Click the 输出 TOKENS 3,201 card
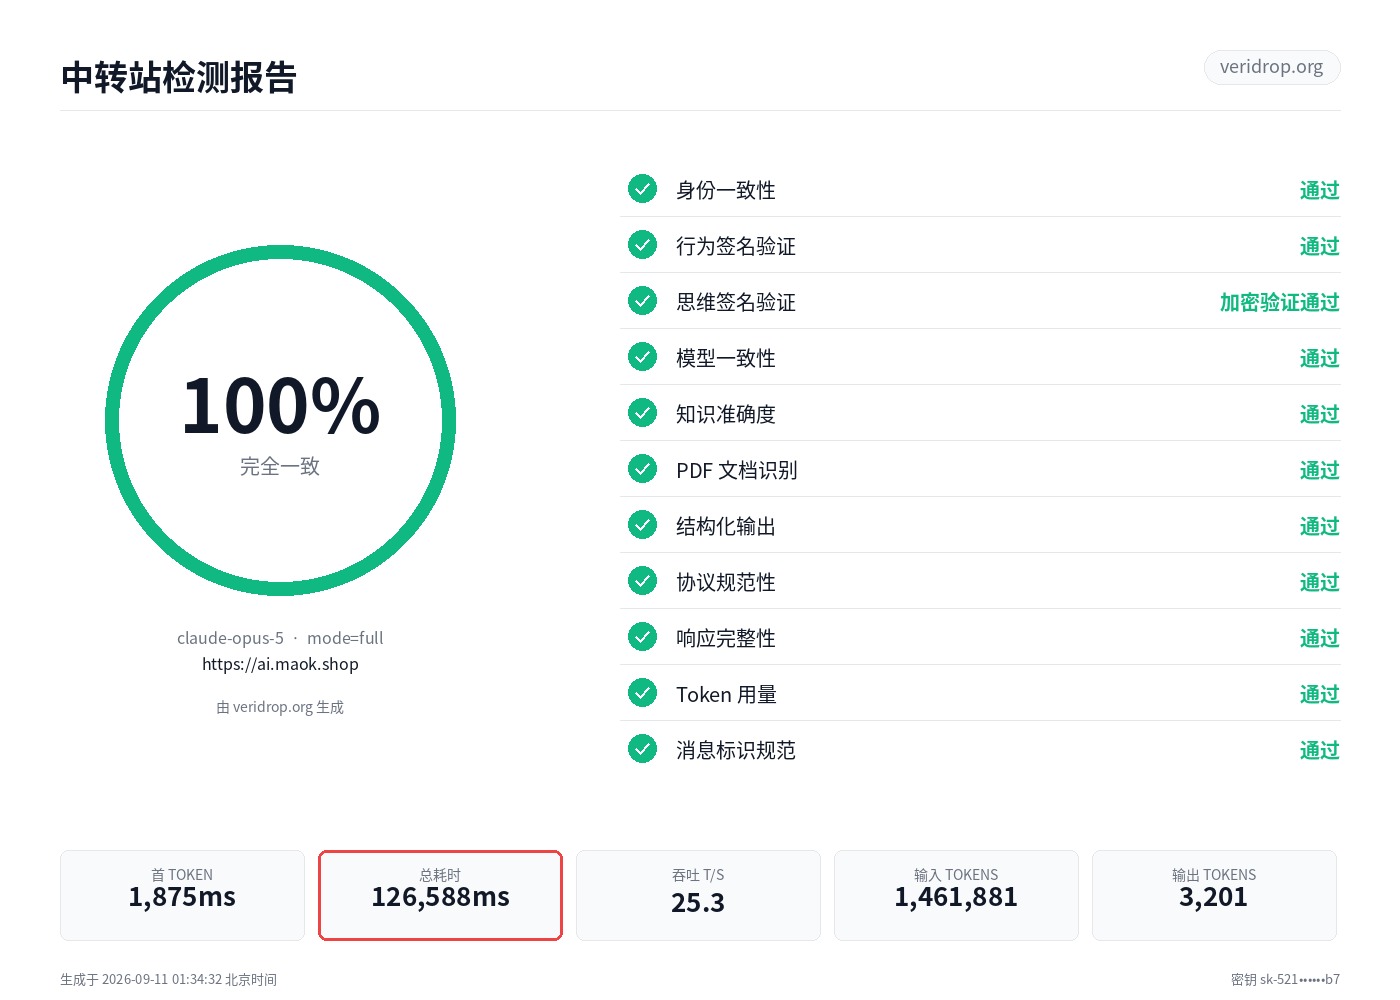Image resolution: width=1400 pixels, height=1000 pixels. tap(1214, 895)
